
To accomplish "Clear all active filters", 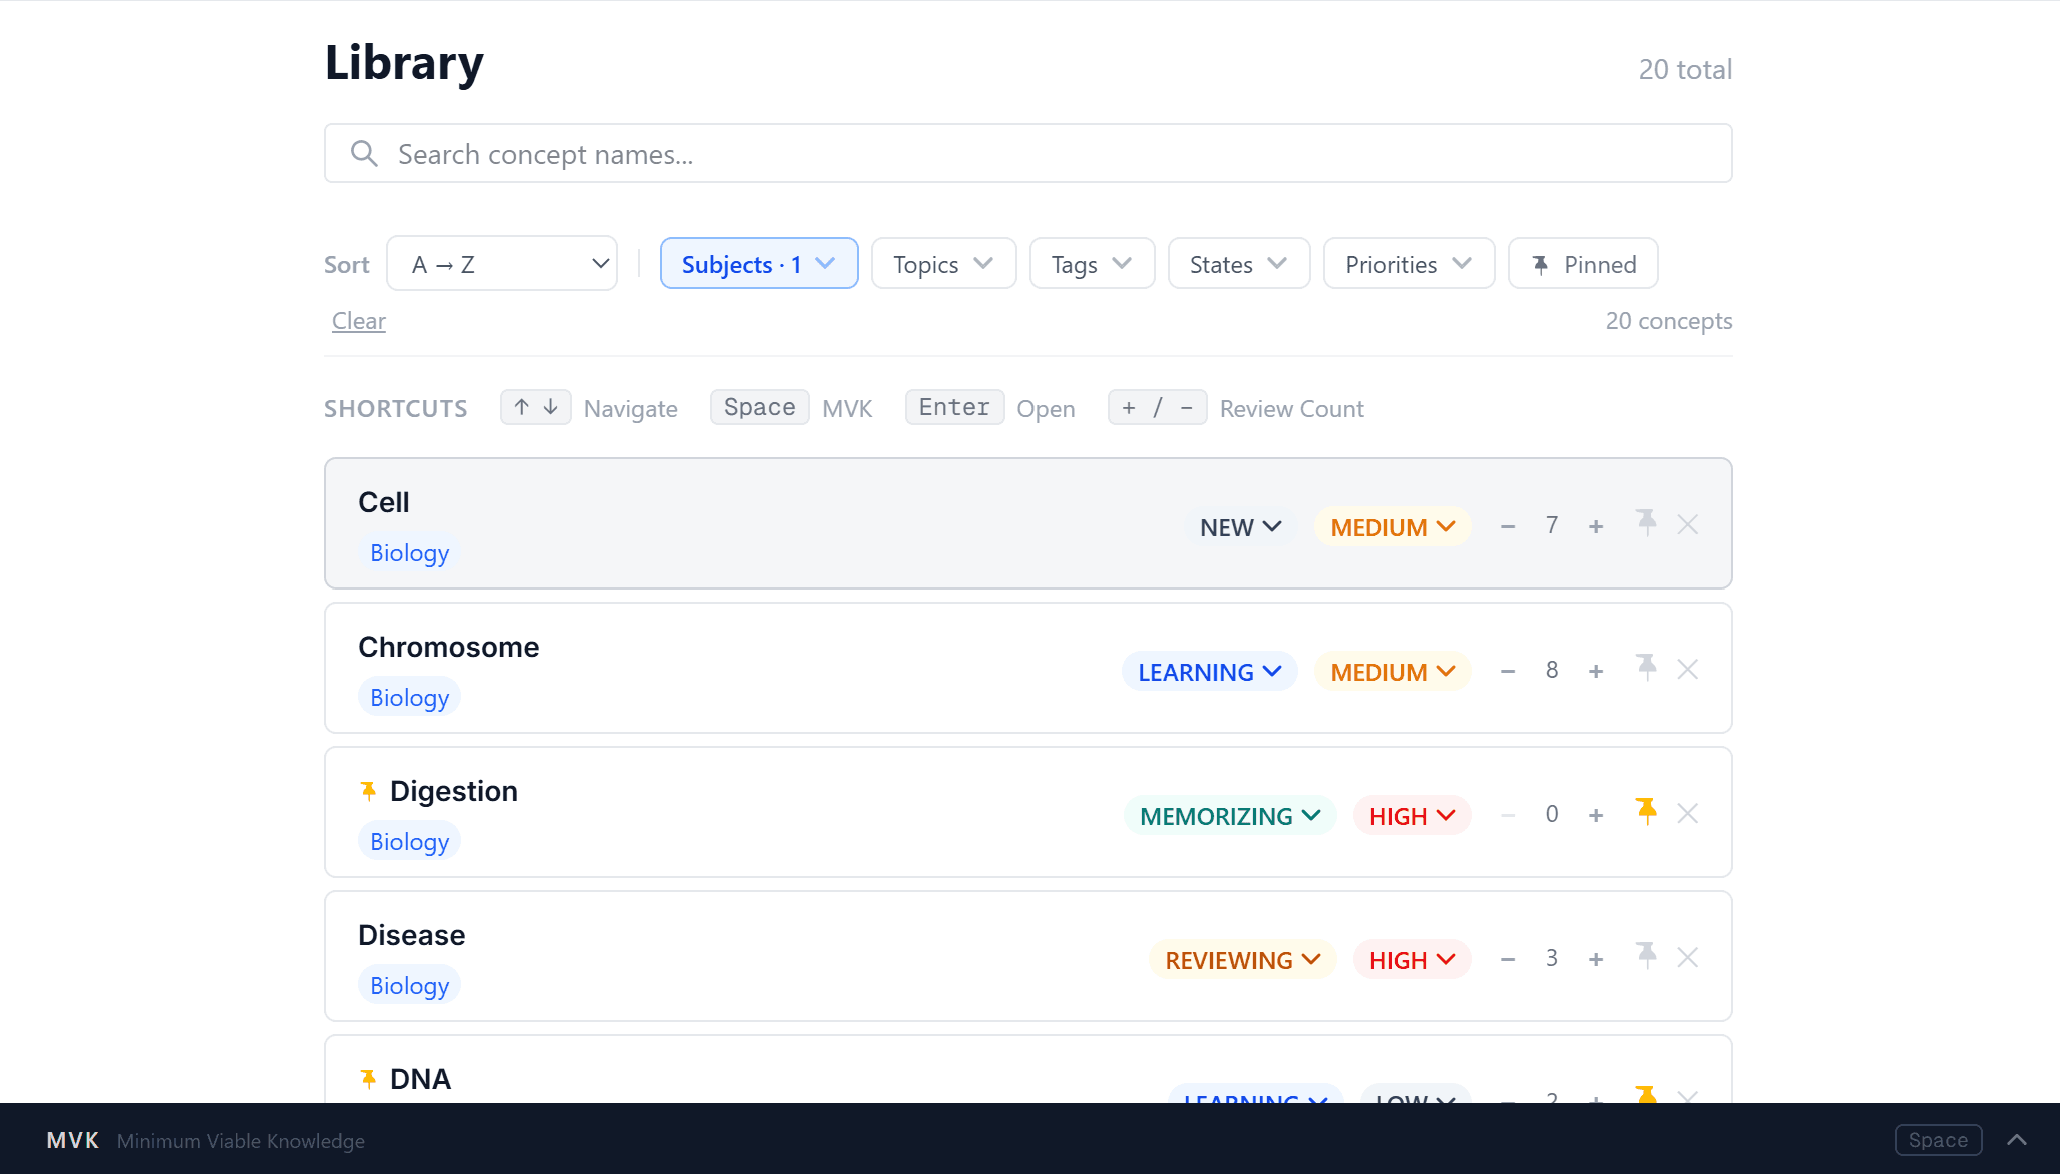I will click(359, 321).
